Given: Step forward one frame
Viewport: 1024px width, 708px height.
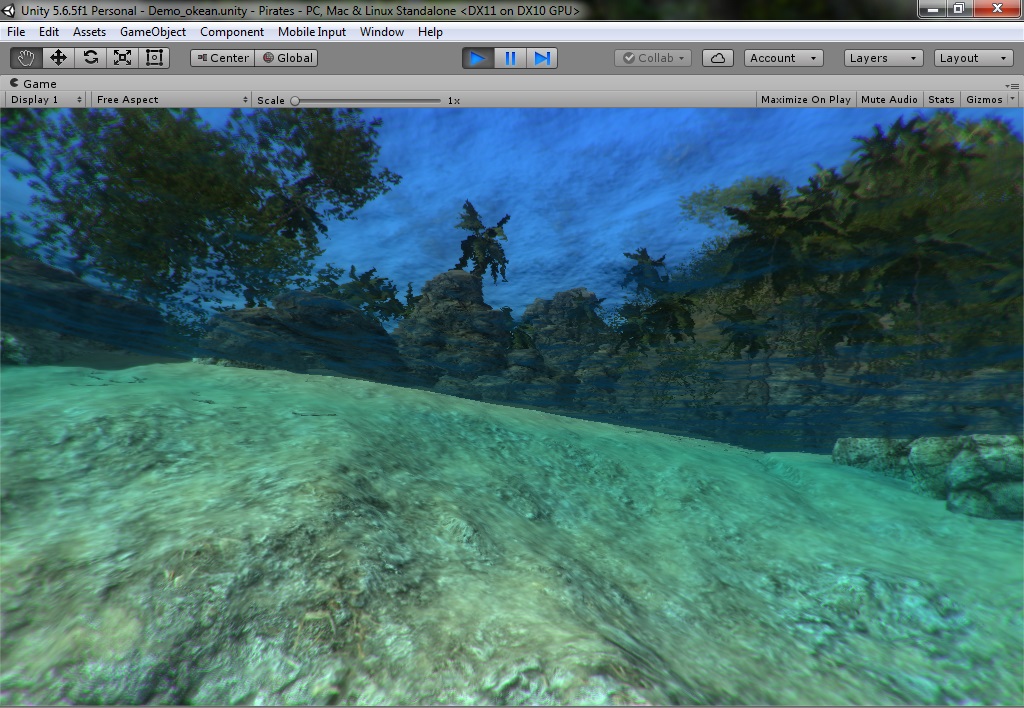Looking at the screenshot, I should click(542, 58).
